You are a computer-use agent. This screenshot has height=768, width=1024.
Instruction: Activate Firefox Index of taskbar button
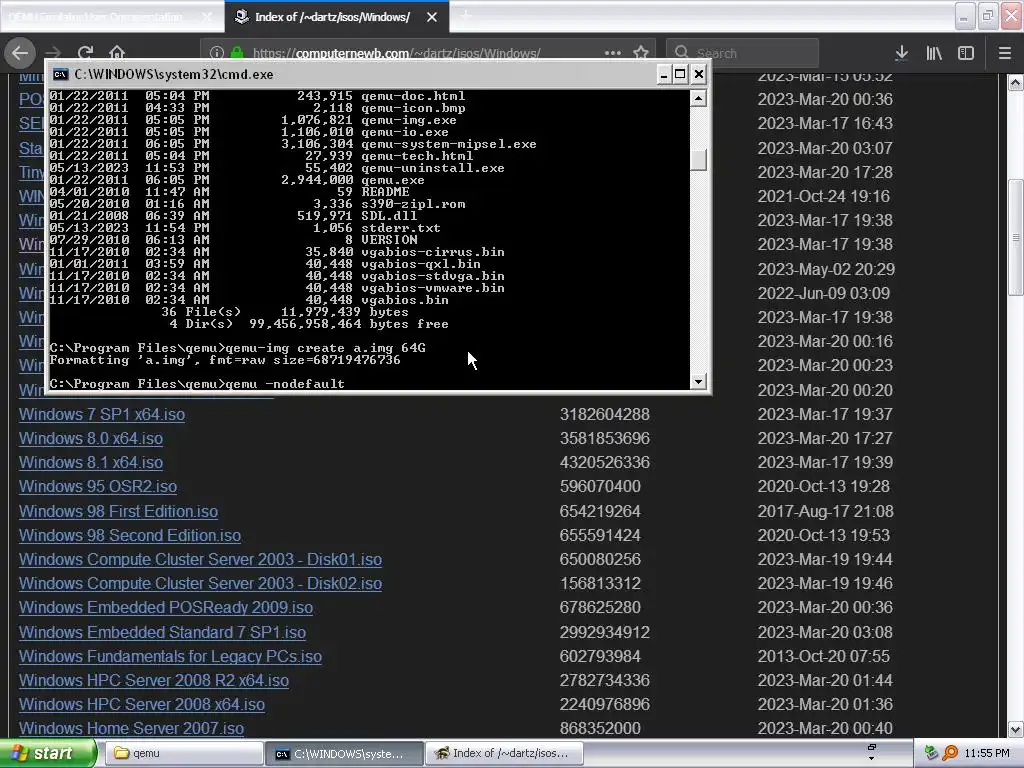[x=505, y=753]
